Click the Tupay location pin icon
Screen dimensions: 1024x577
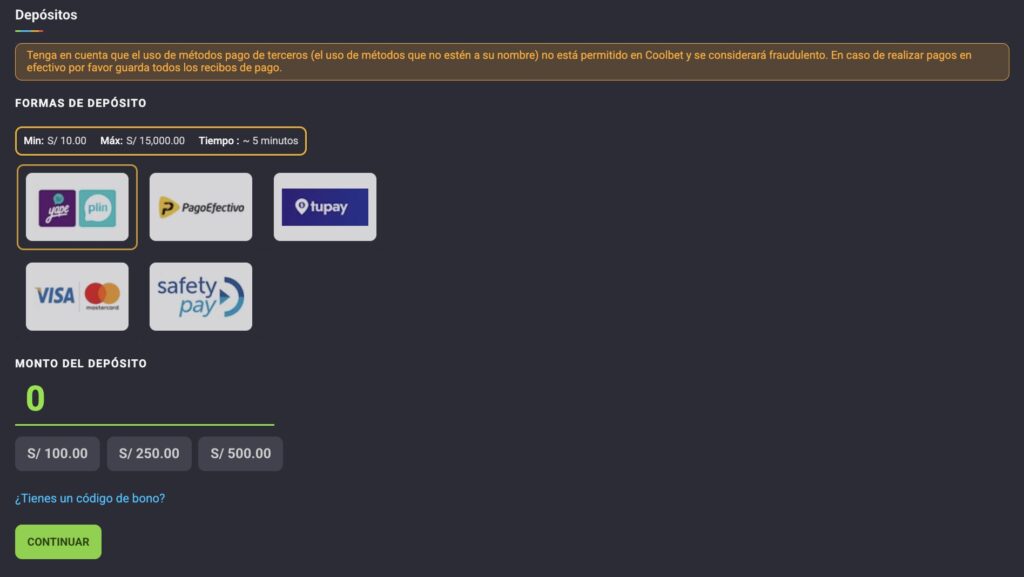coord(302,207)
